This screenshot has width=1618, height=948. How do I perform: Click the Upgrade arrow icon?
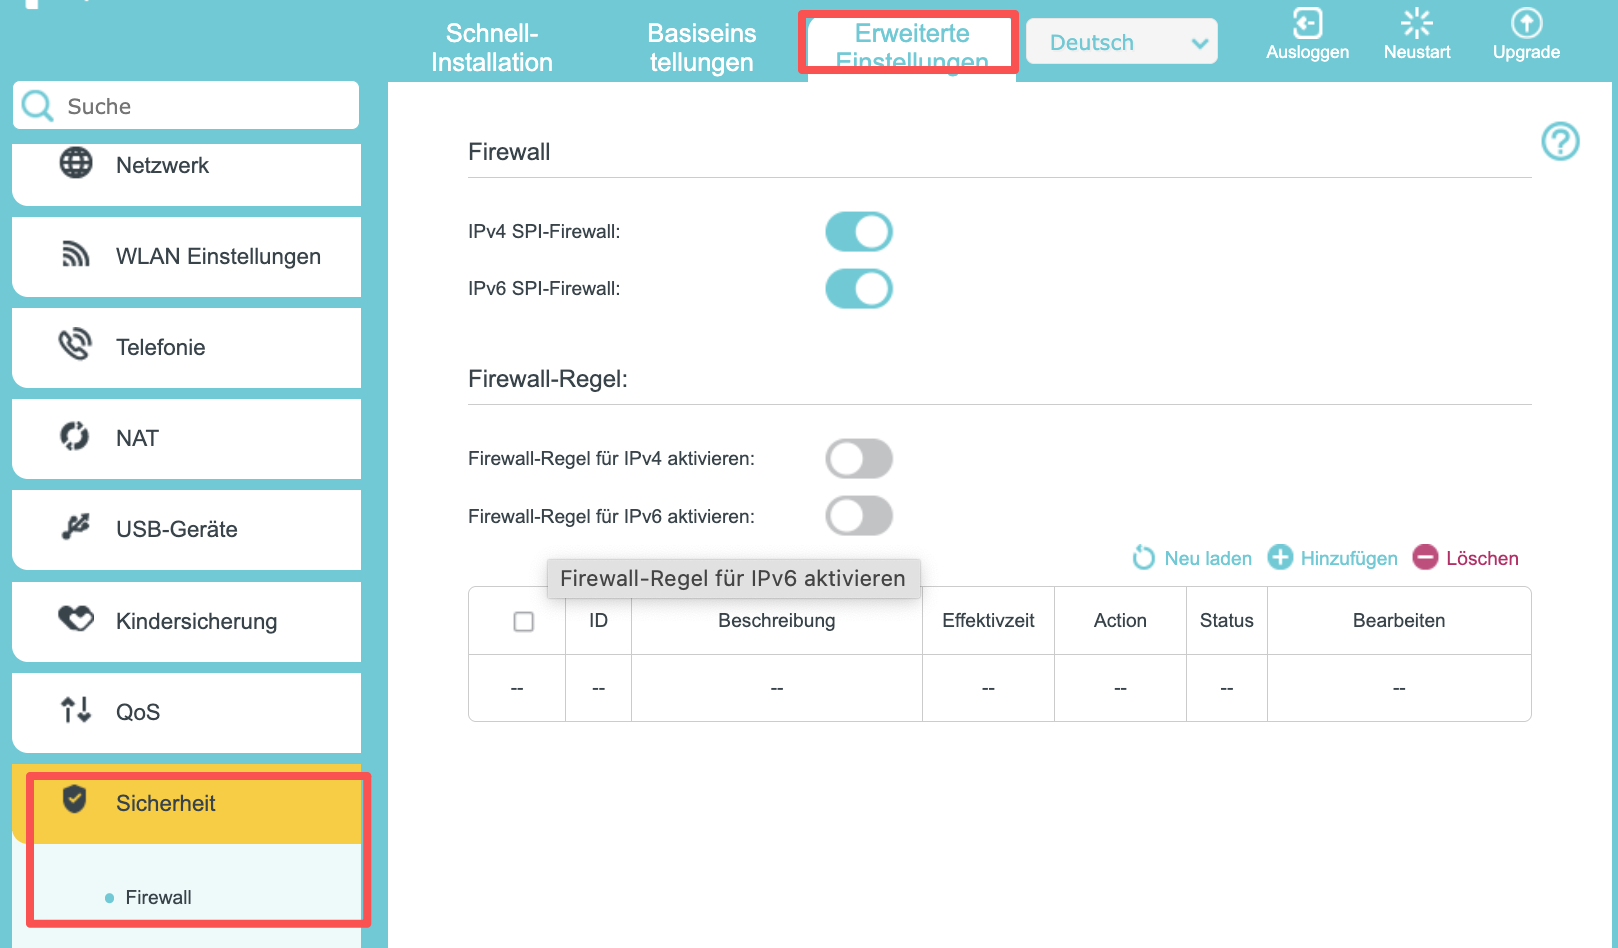pyautogui.click(x=1526, y=23)
